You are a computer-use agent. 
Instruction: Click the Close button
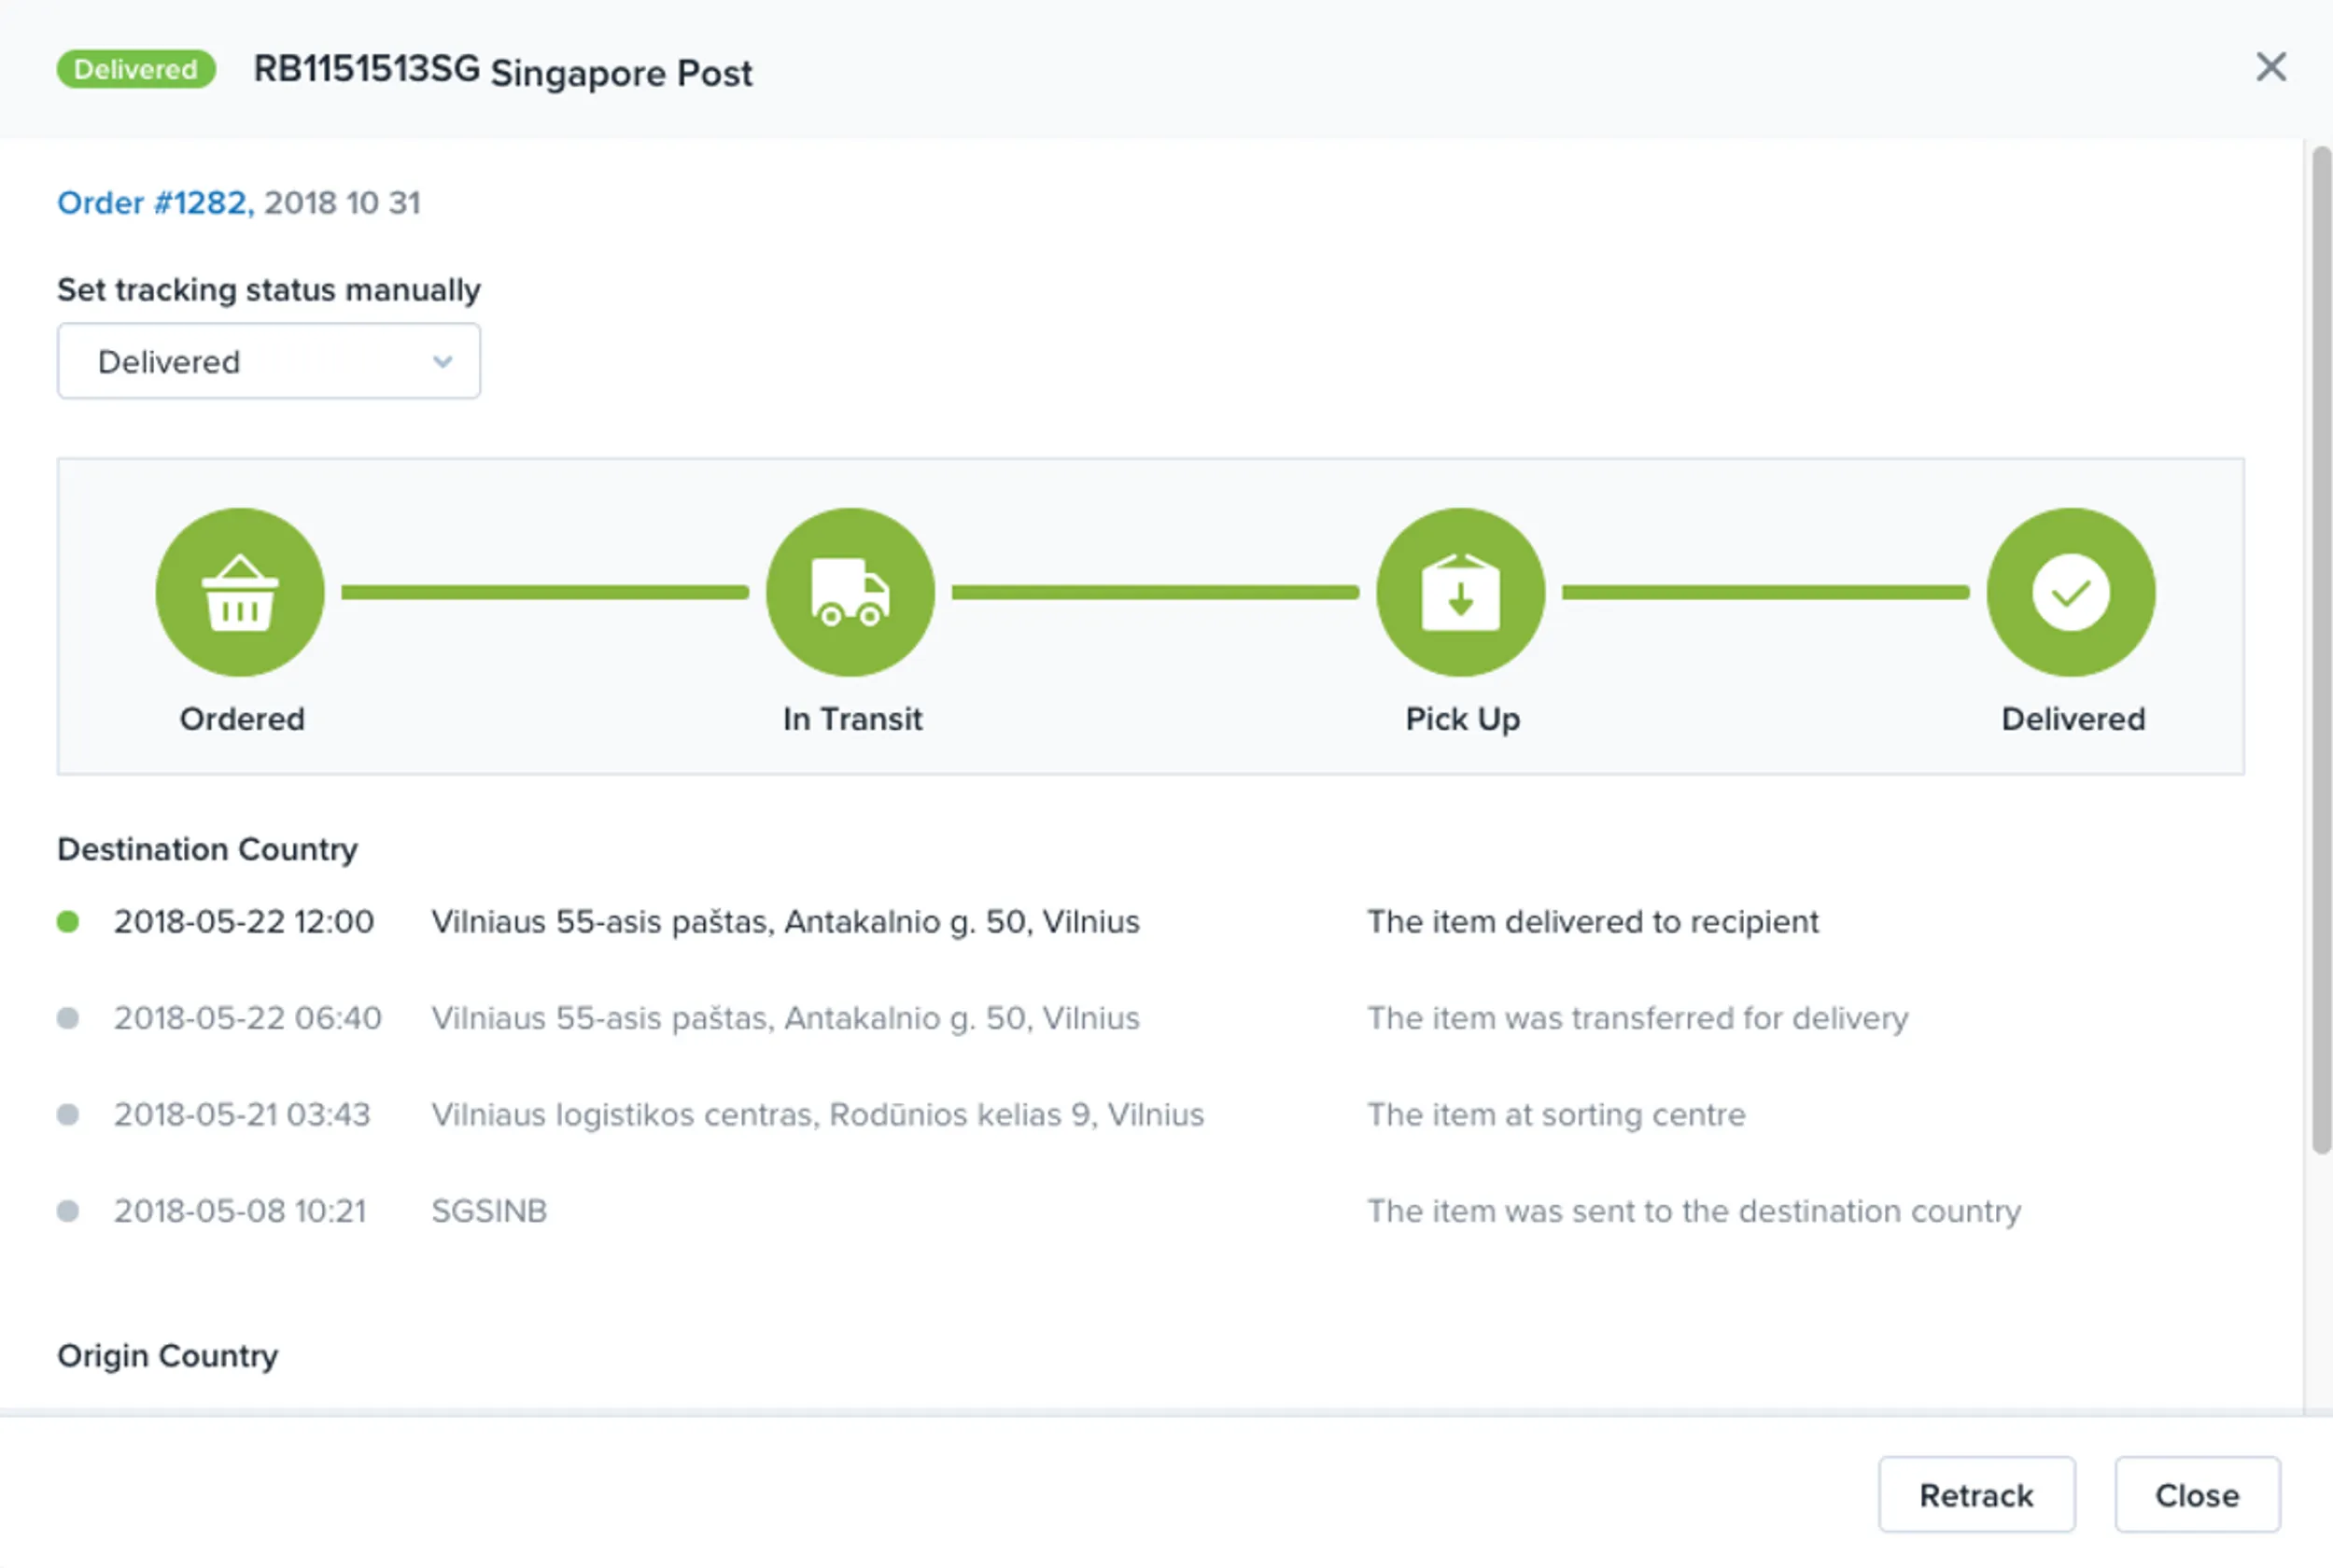click(x=2197, y=1494)
